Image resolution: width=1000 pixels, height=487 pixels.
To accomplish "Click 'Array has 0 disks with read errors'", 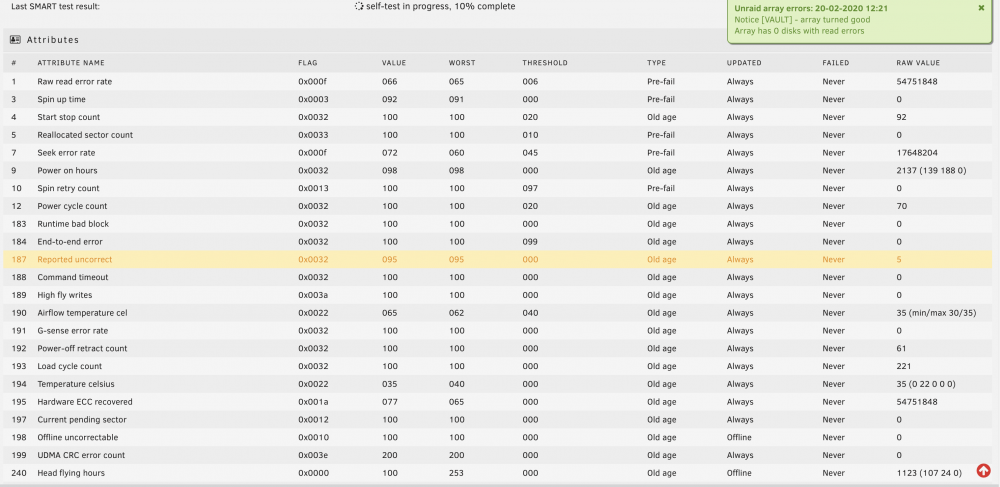I will [799, 31].
